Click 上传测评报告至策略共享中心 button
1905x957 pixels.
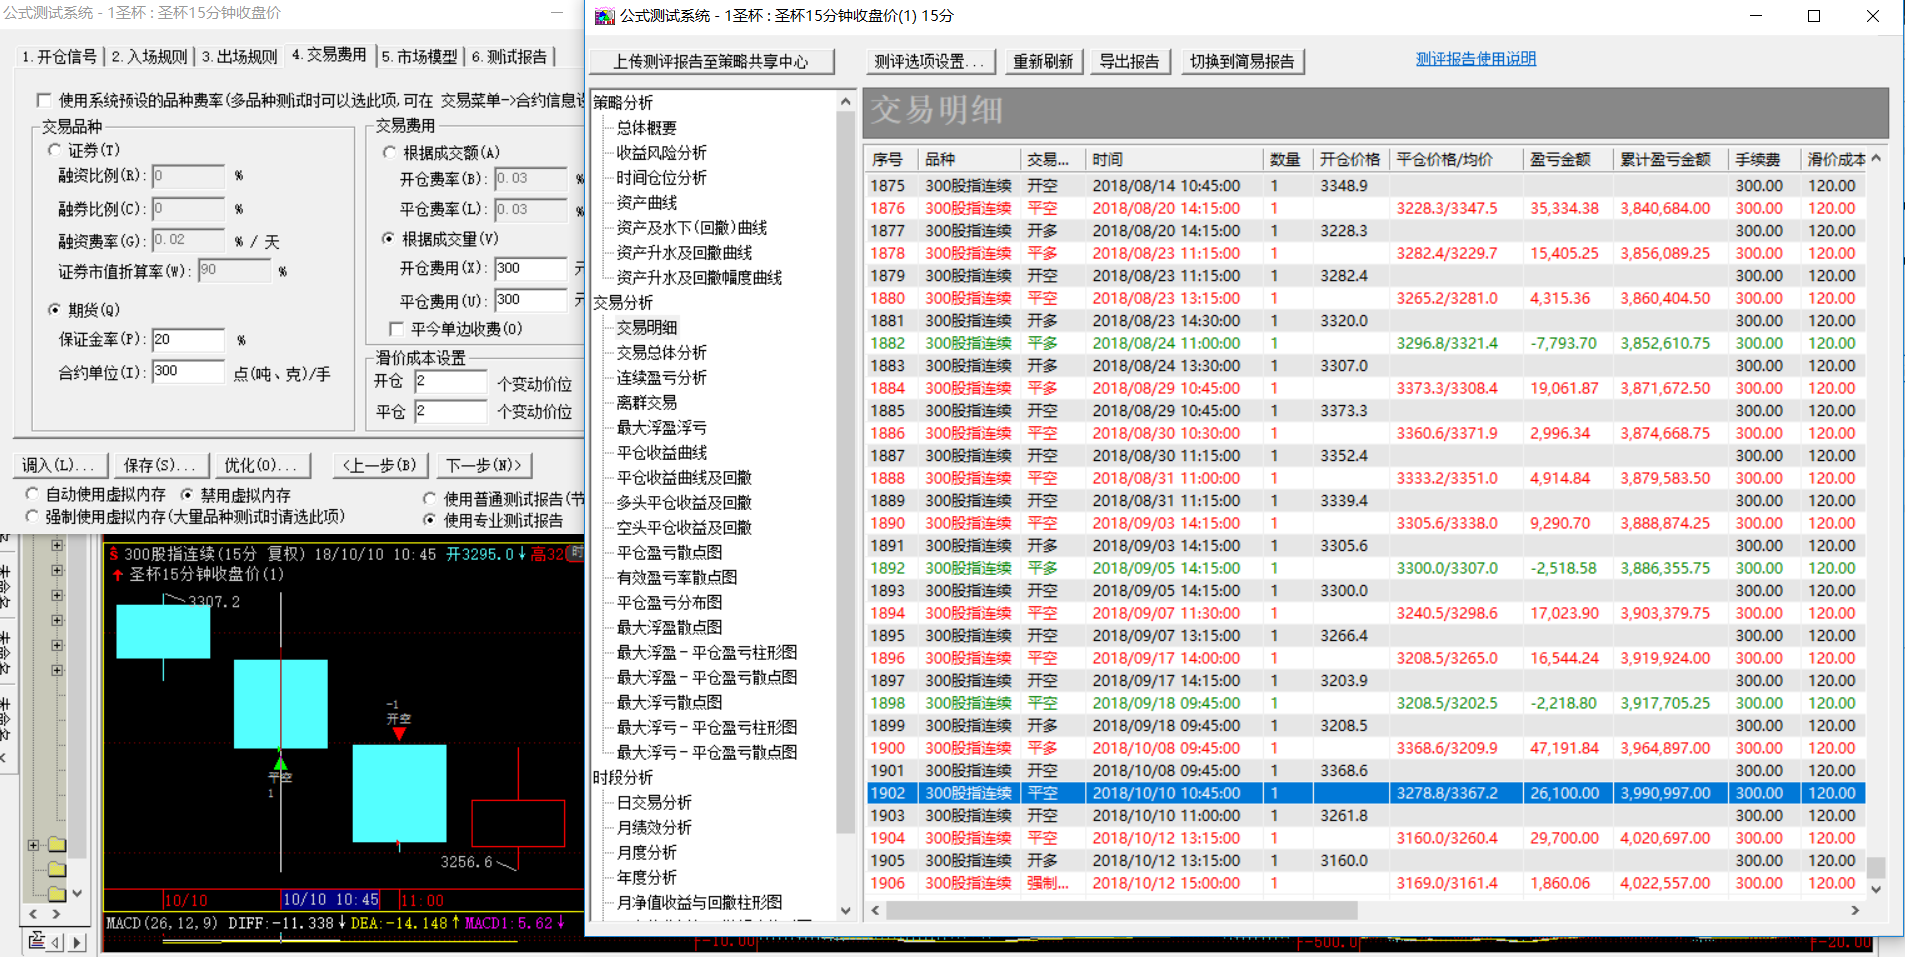tap(711, 62)
